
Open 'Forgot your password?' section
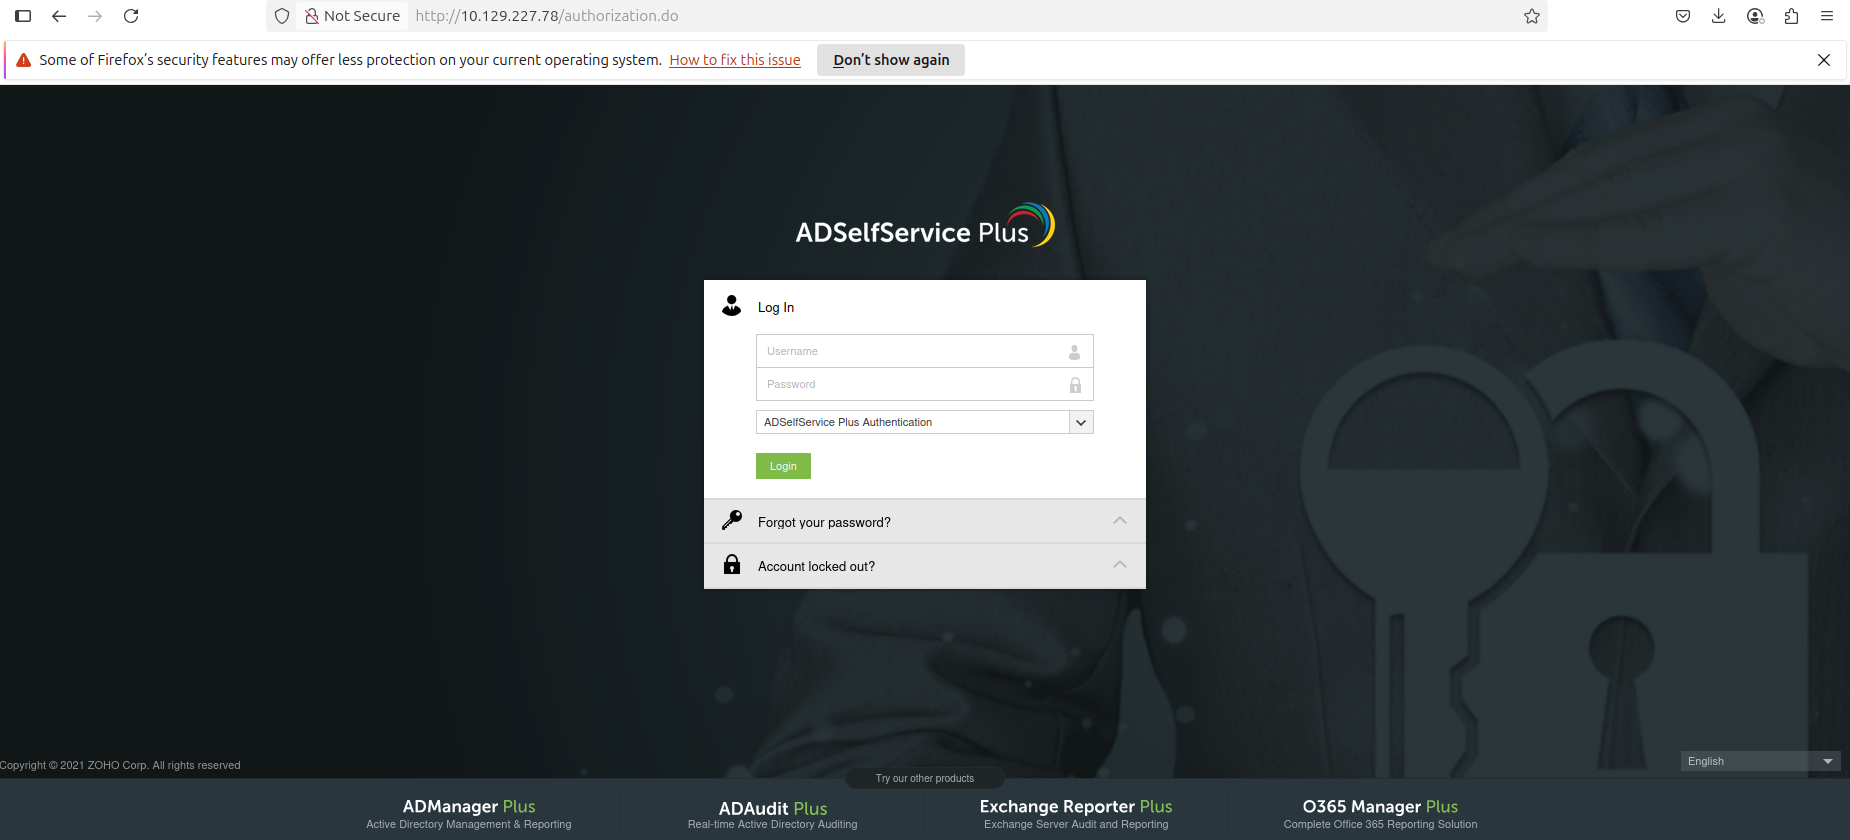[x=925, y=521]
